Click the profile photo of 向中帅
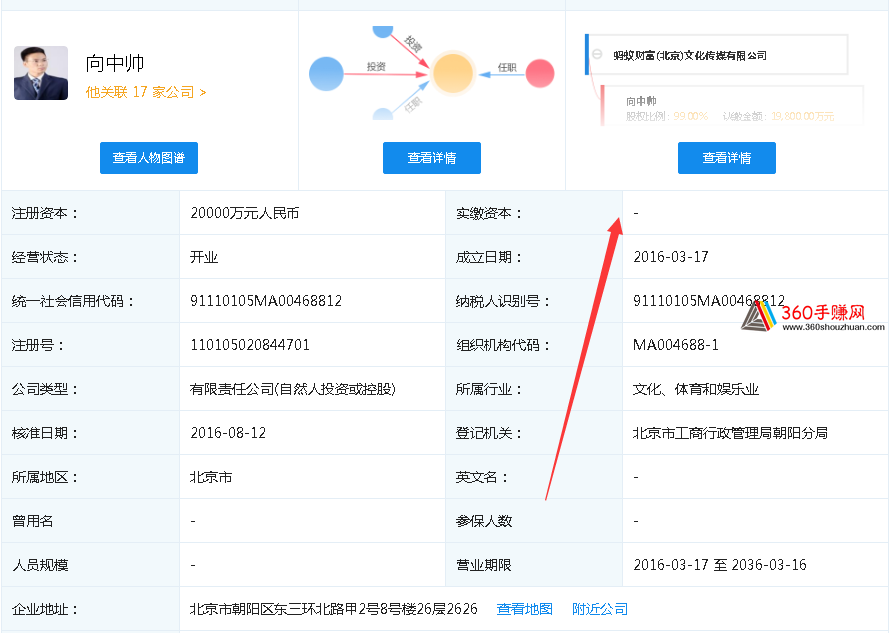This screenshot has height=633, width=892. point(41,73)
